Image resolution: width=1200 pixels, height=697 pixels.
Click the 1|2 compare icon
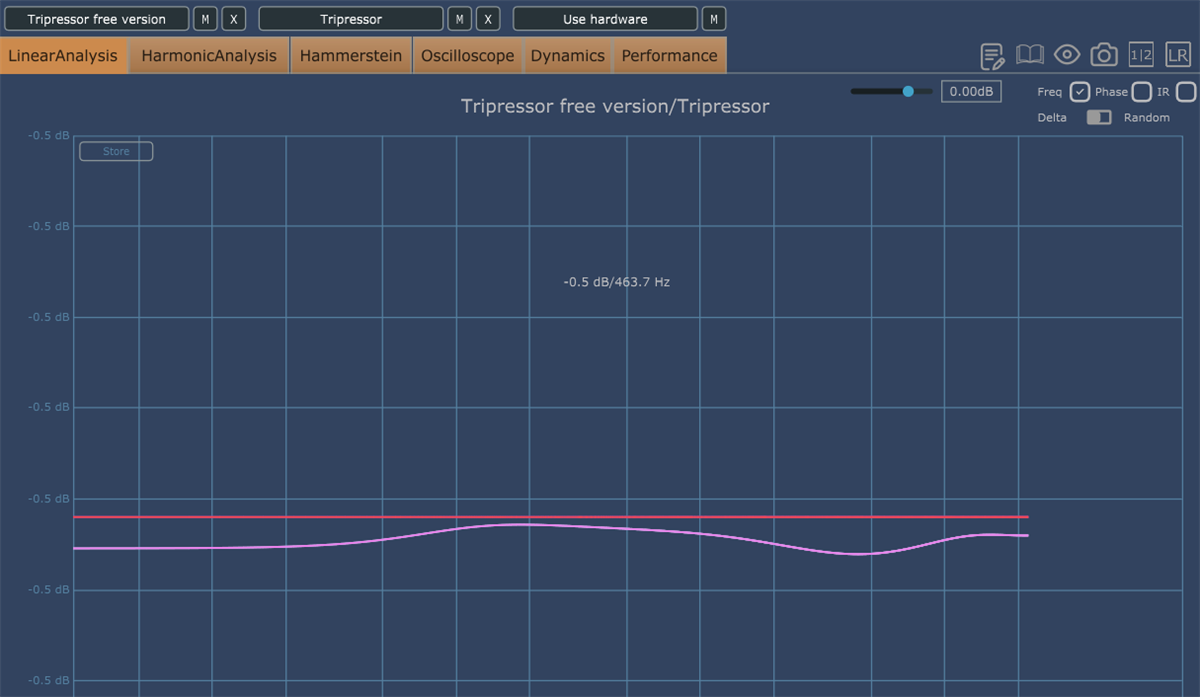click(1141, 55)
